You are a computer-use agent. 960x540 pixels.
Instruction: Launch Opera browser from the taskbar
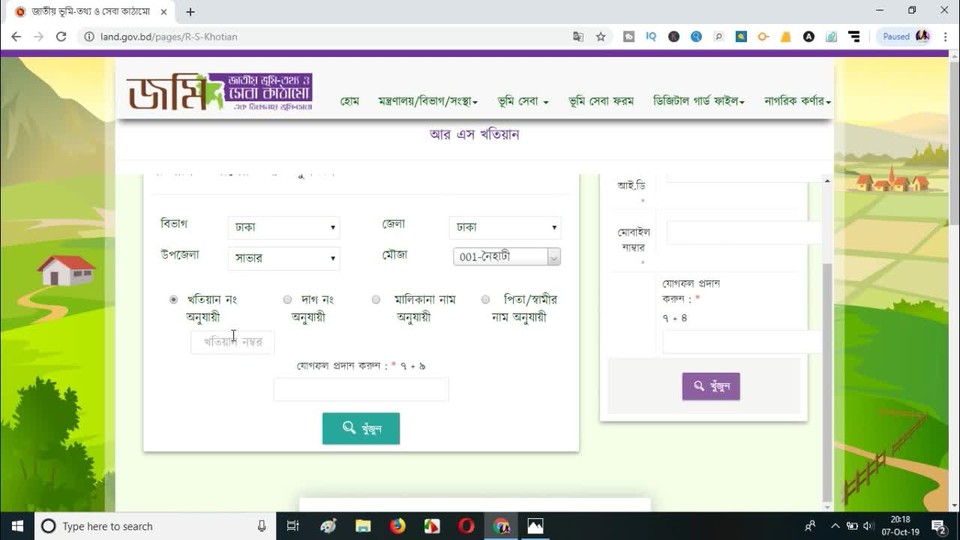pos(466,526)
